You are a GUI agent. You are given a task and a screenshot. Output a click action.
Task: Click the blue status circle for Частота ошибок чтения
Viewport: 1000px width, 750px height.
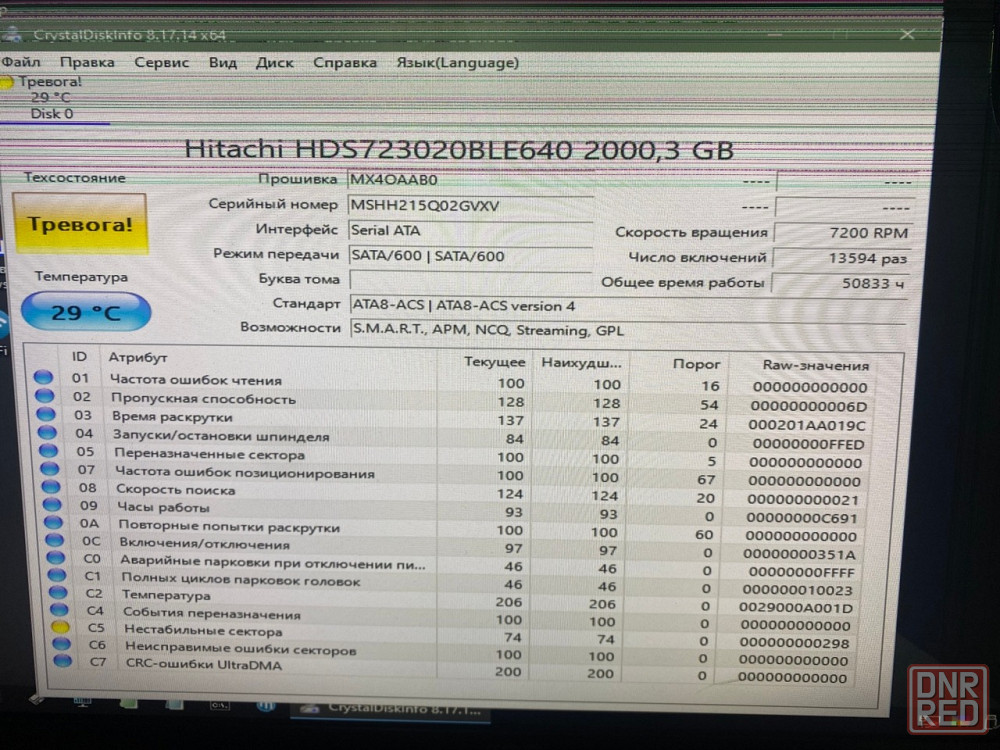pos(43,378)
